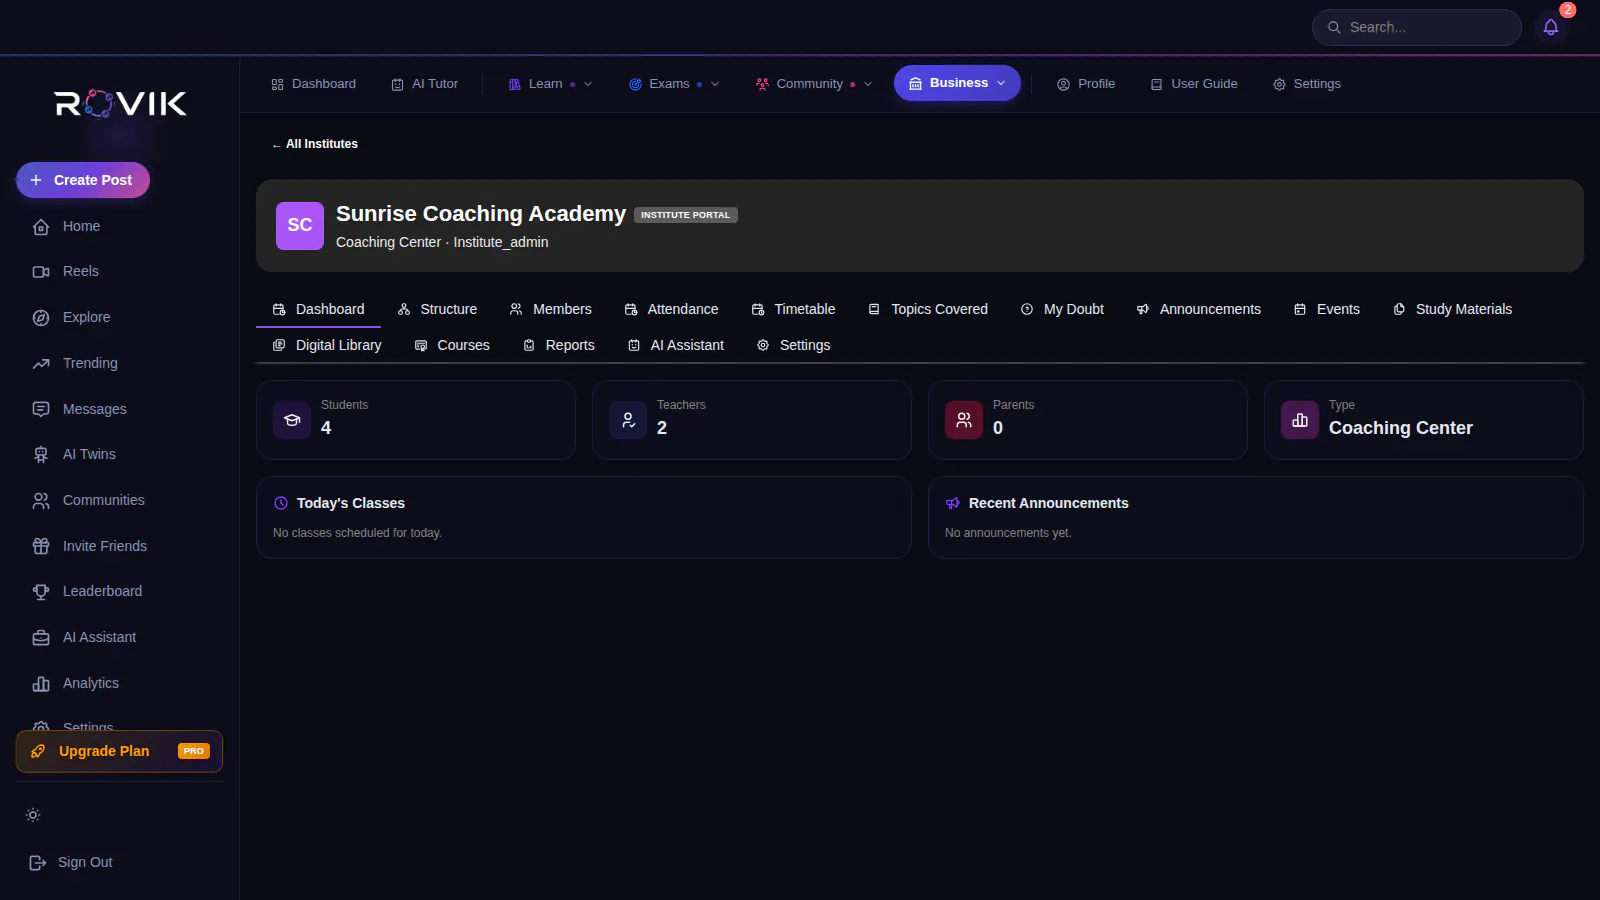The image size is (1600, 900).
Task: Switch to the Announcements tab
Action: (x=1198, y=309)
